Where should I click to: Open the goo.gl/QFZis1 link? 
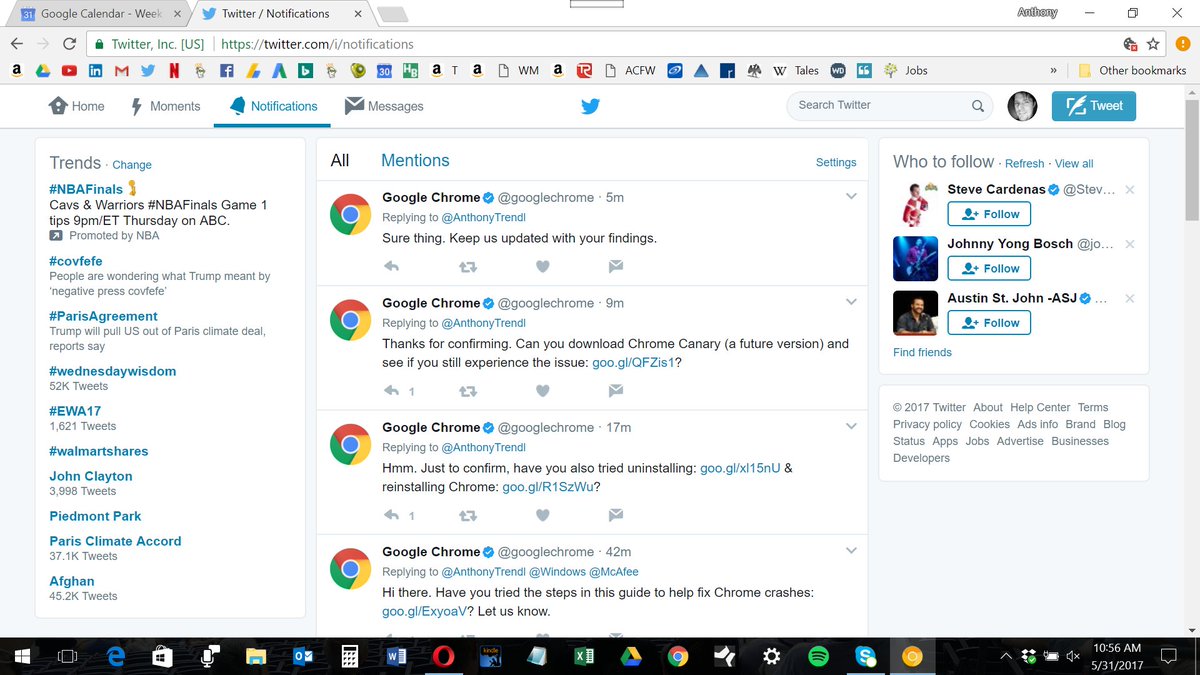(633, 363)
